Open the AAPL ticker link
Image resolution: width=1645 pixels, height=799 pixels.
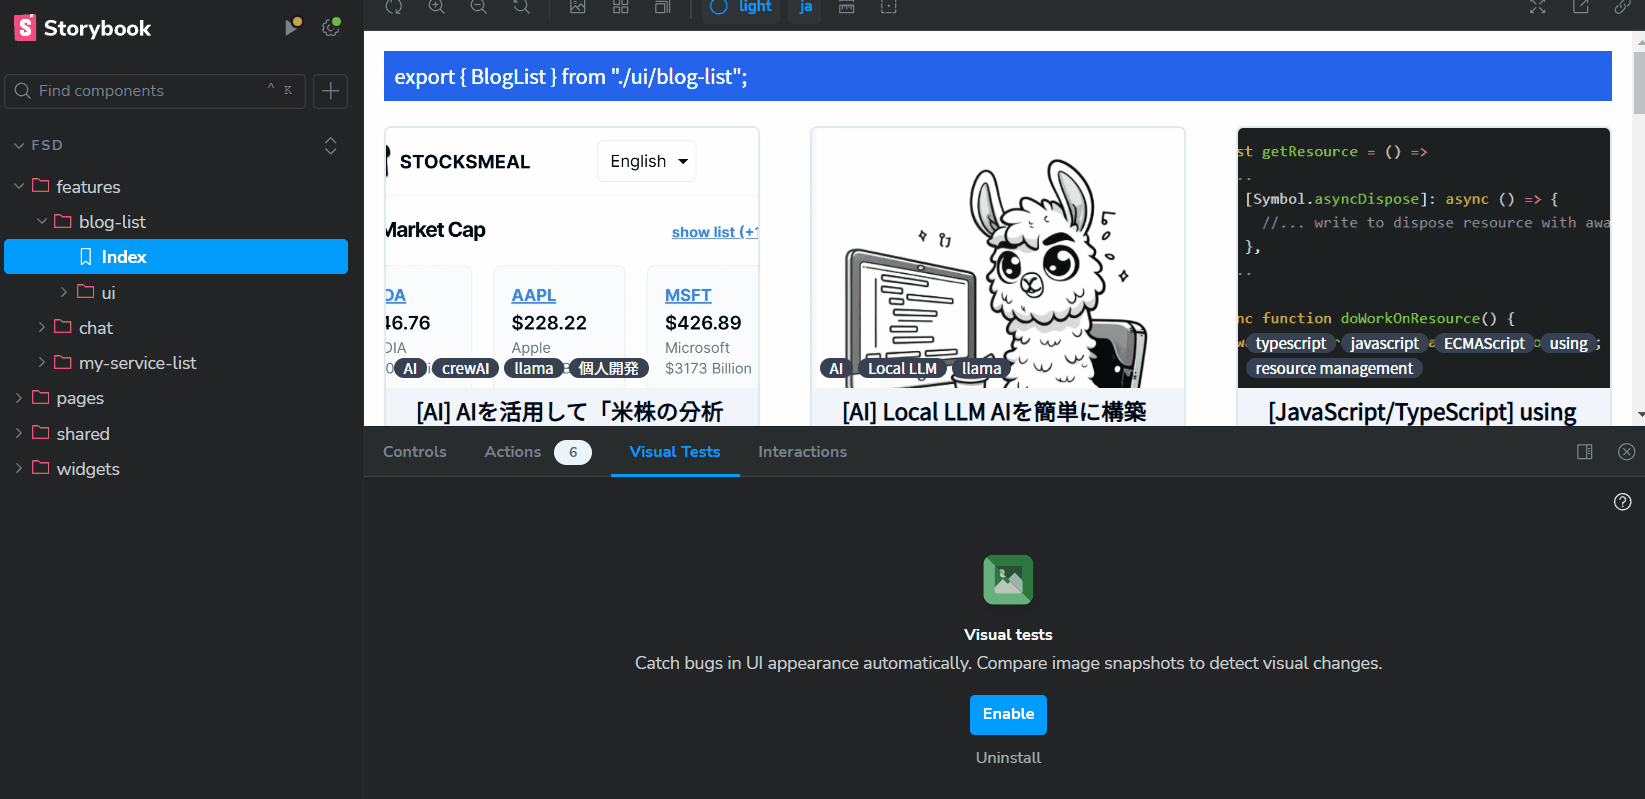pyautogui.click(x=534, y=296)
